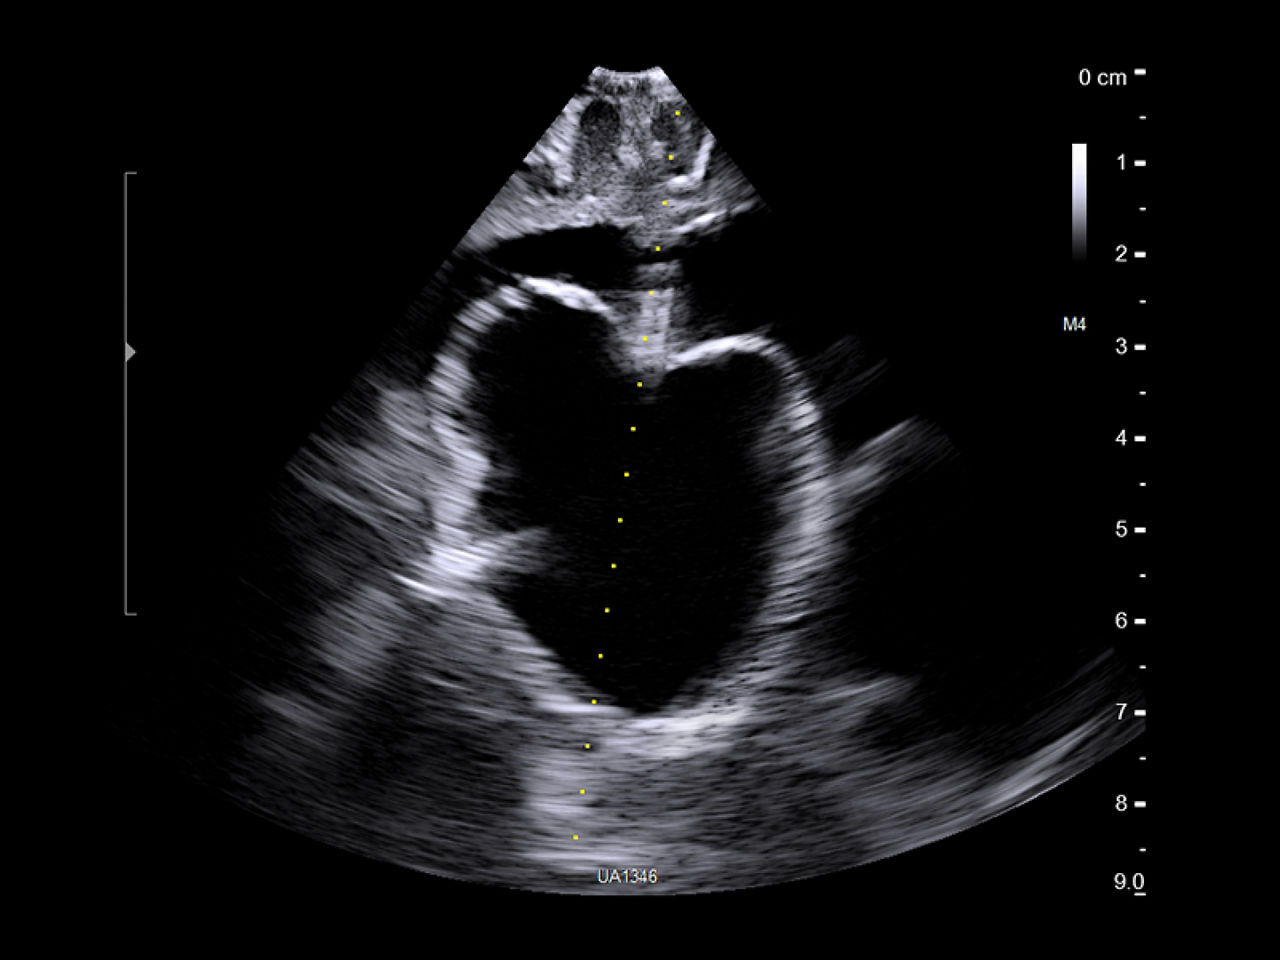This screenshot has width=1280, height=960.
Task: Click the focal zone arrow marker
Action: [130, 350]
